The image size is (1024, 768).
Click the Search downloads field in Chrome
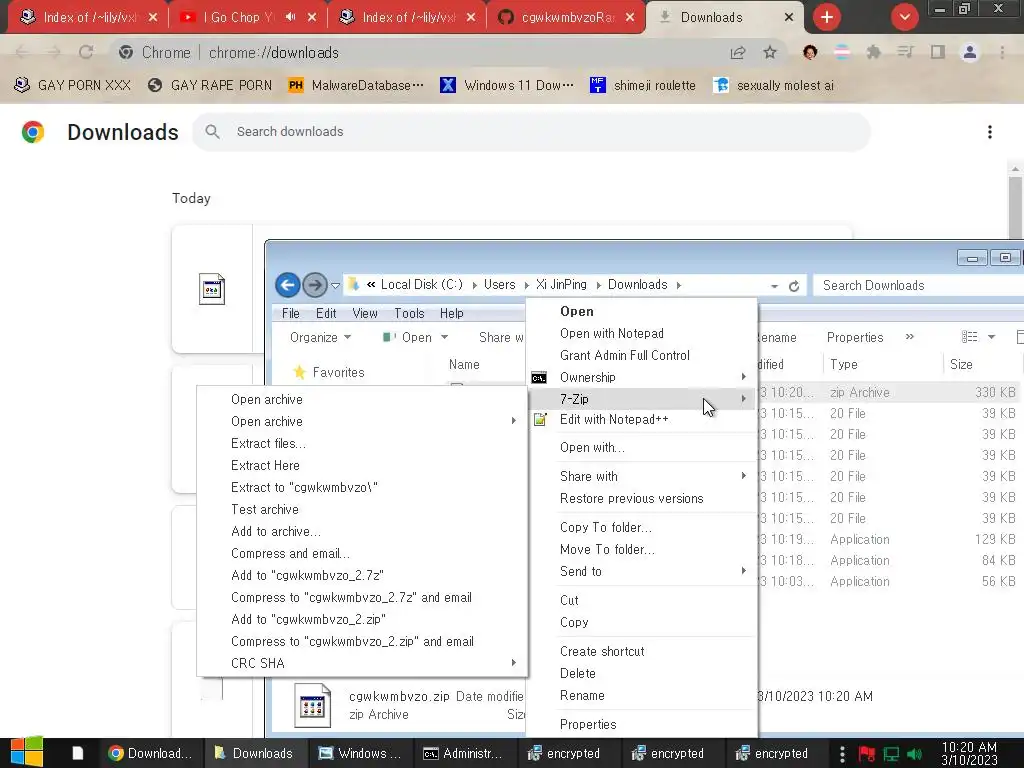(x=532, y=132)
